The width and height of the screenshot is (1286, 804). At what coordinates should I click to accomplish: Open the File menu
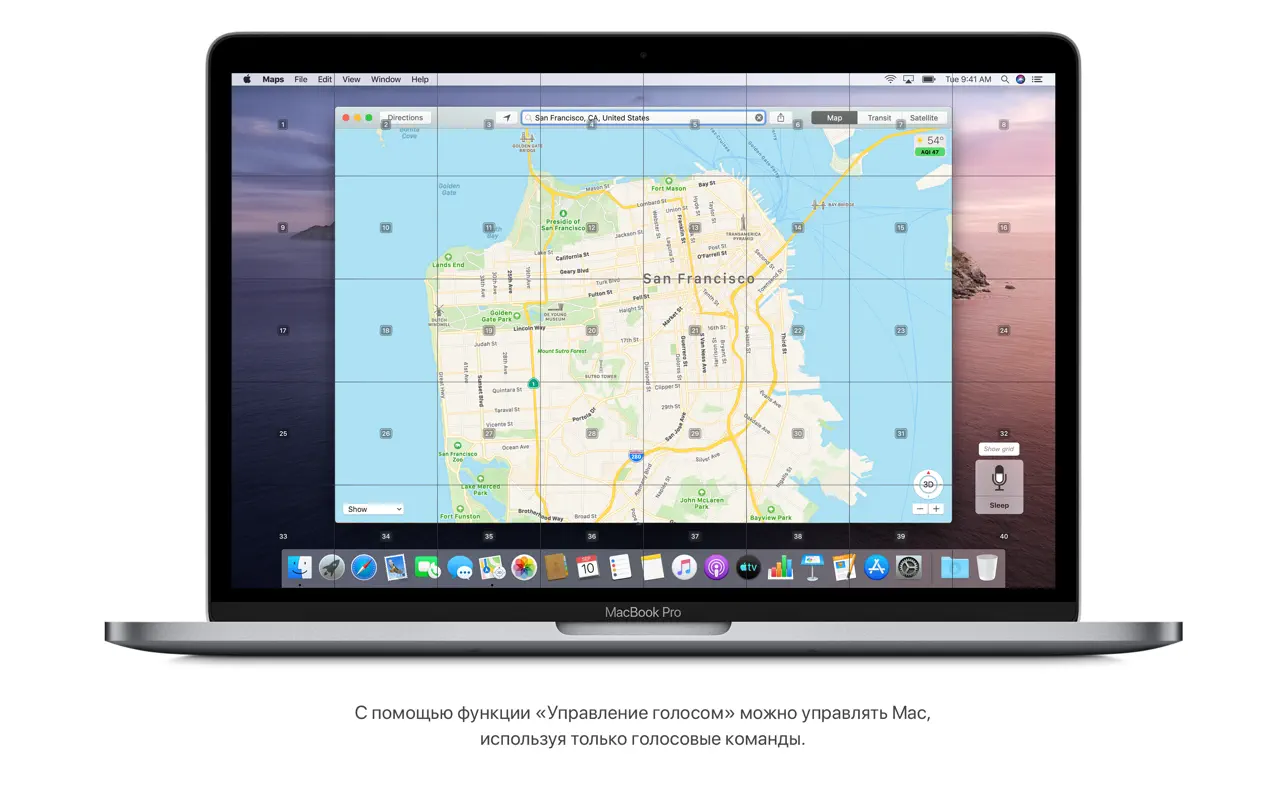pyautogui.click(x=301, y=79)
